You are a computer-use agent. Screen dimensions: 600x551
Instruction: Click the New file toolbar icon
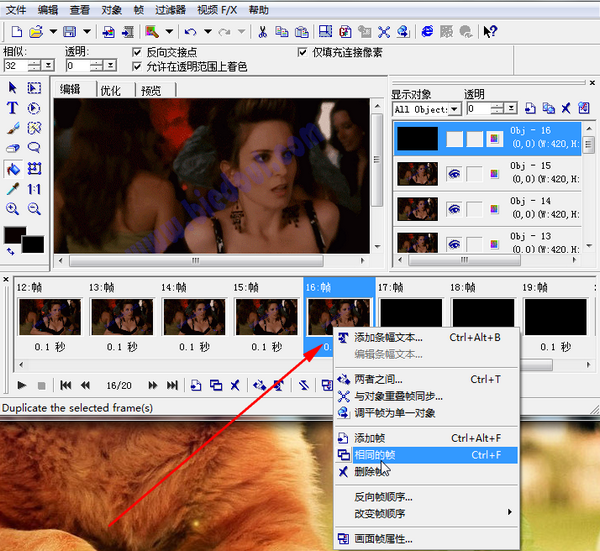[x=16, y=32]
